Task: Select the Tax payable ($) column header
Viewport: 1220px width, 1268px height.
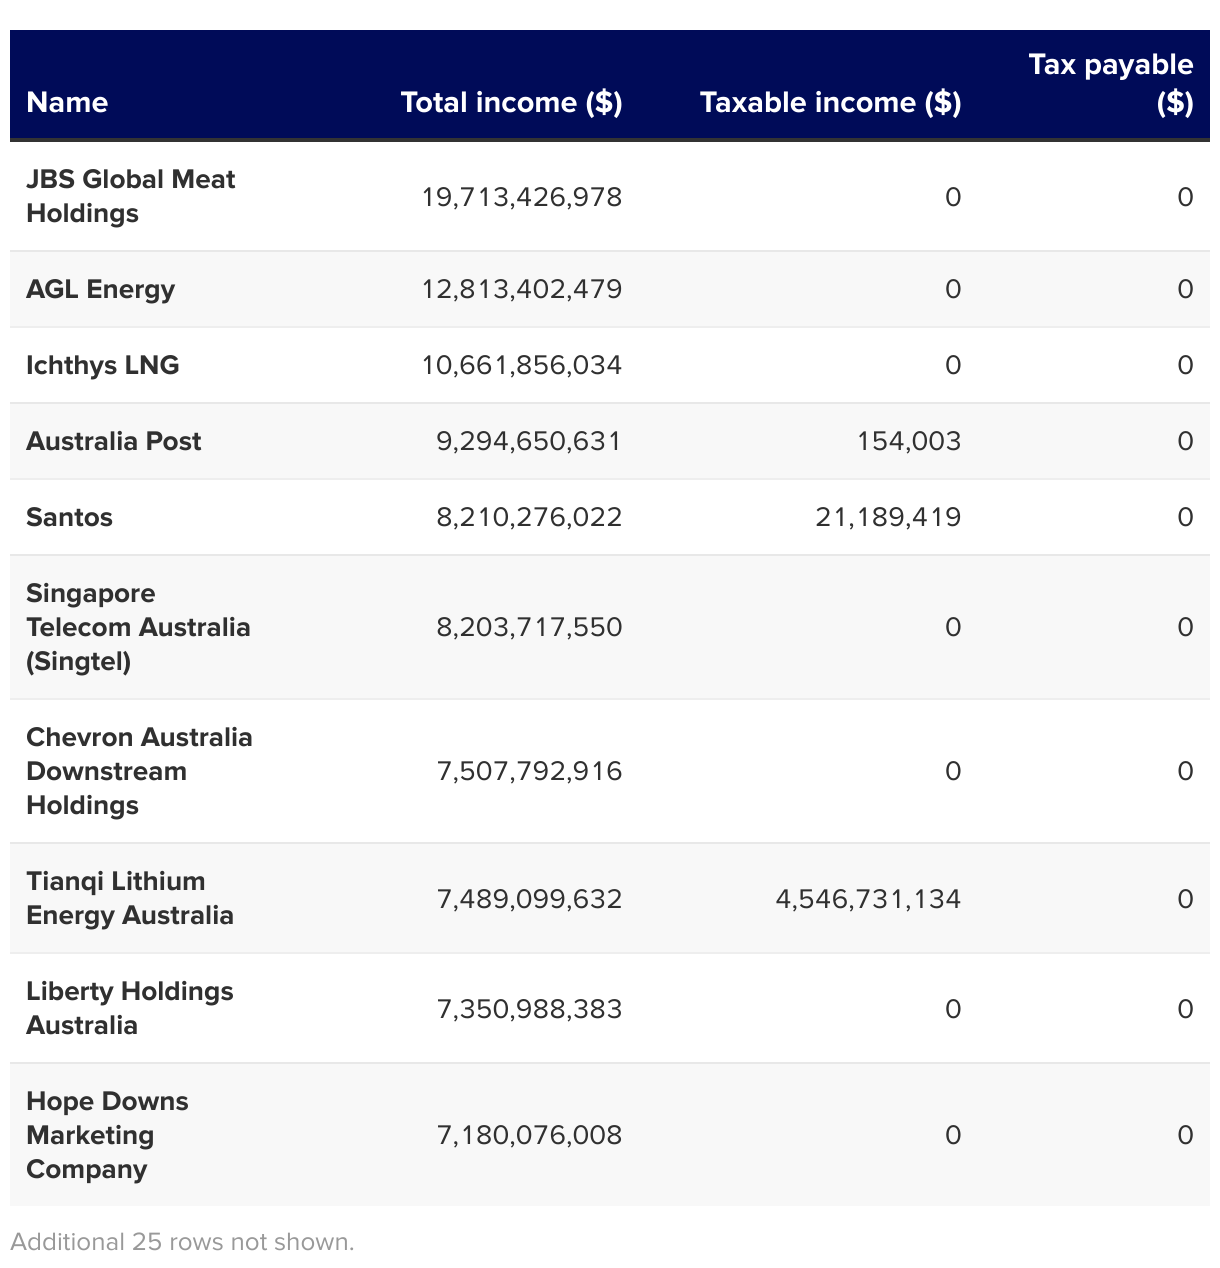Action: pos(1110,84)
